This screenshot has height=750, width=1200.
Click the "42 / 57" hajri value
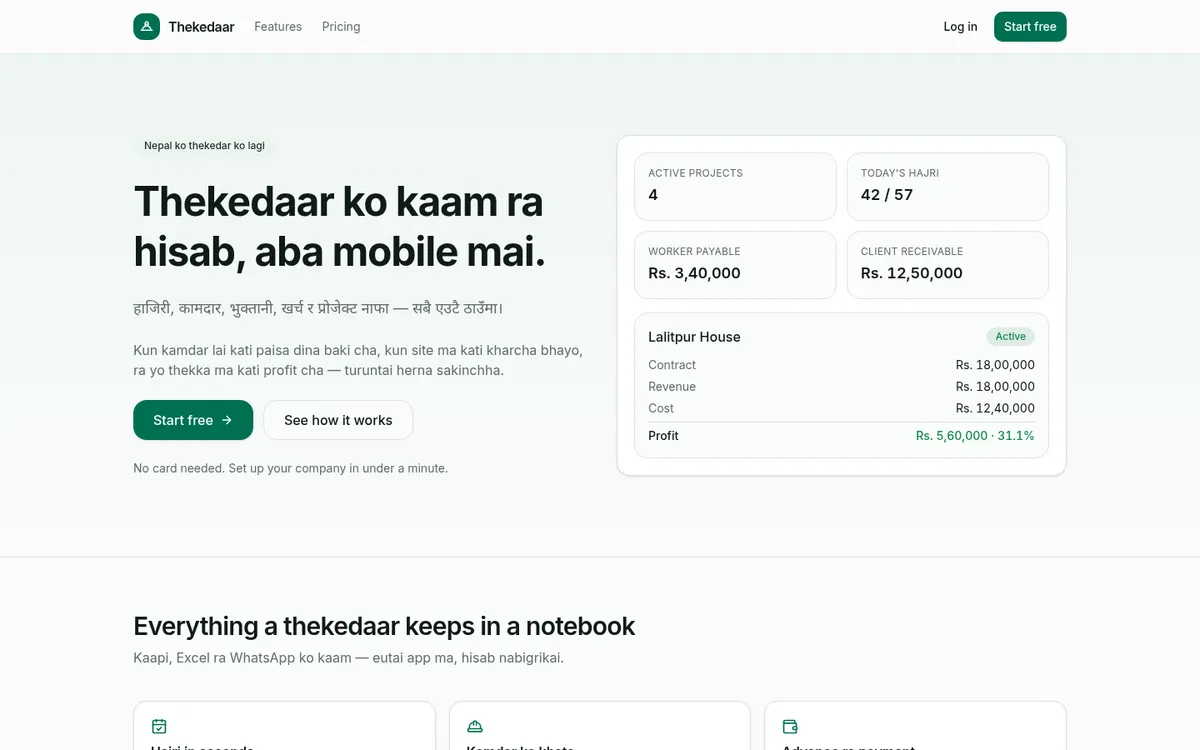[x=887, y=195]
